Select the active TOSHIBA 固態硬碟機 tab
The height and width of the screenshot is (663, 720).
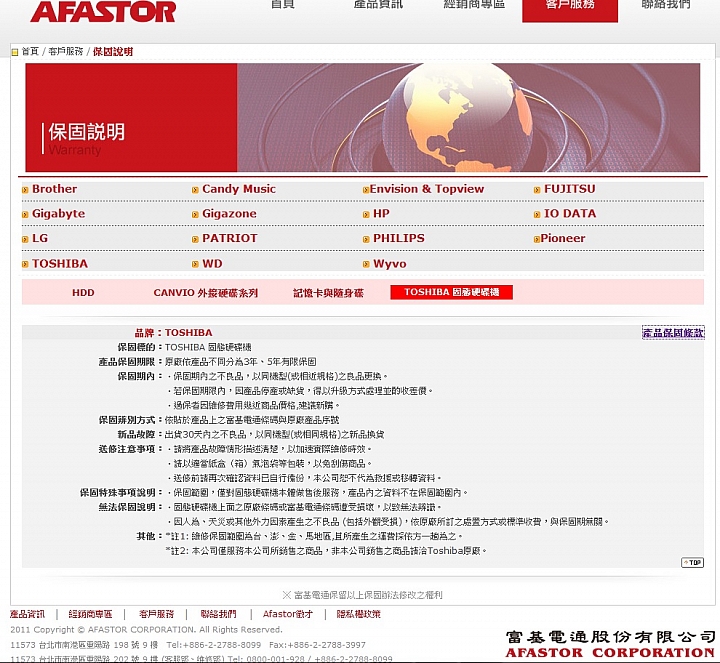(x=451, y=292)
